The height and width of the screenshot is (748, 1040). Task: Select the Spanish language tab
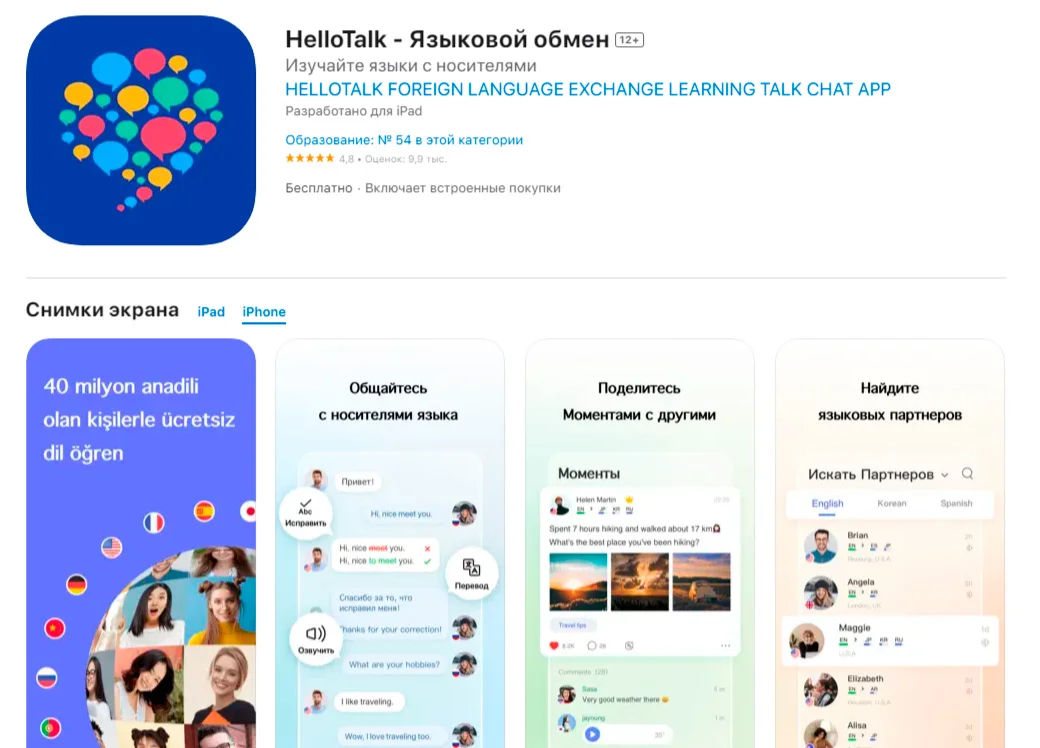(x=956, y=503)
